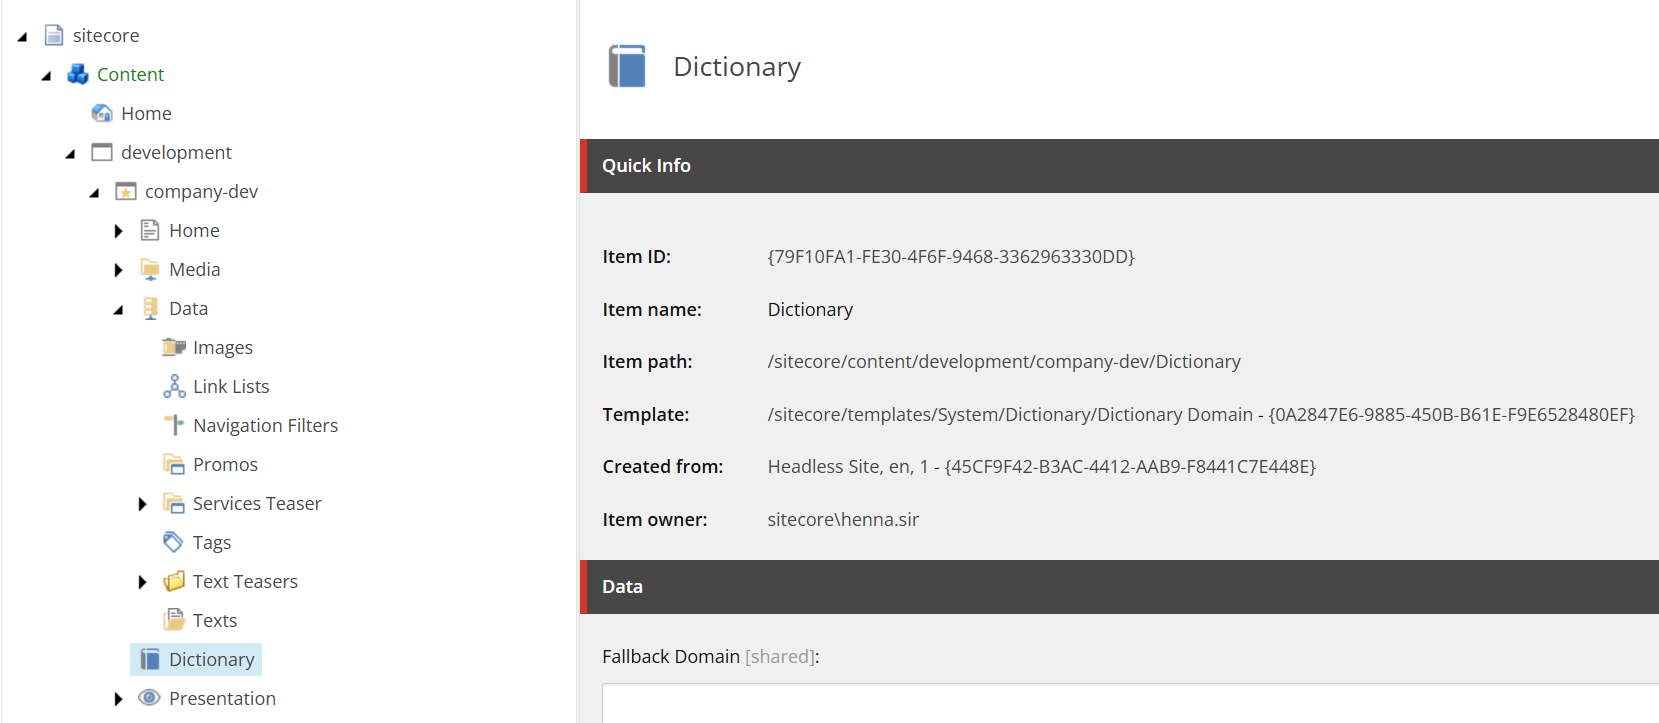The height and width of the screenshot is (723, 1659).
Task: Click the Dictionary book icon in tree
Action: coord(150,659)
